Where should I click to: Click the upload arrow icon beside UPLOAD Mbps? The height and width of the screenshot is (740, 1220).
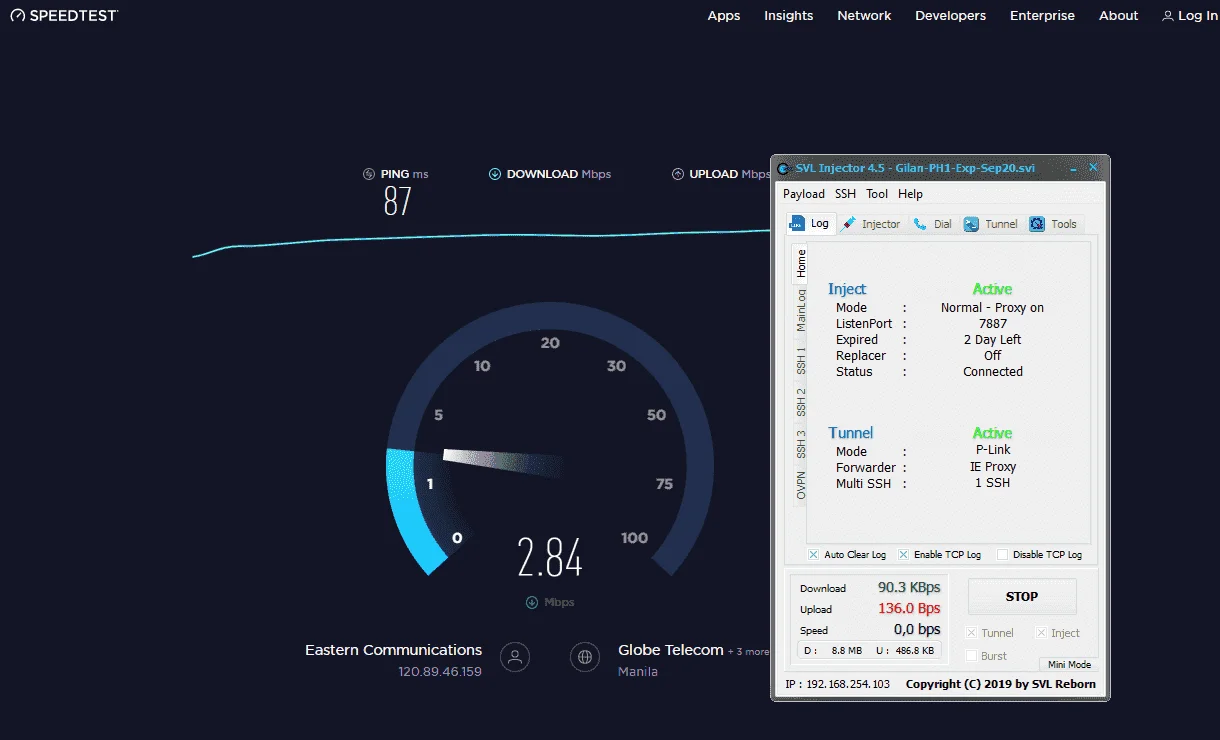[678, 174]
